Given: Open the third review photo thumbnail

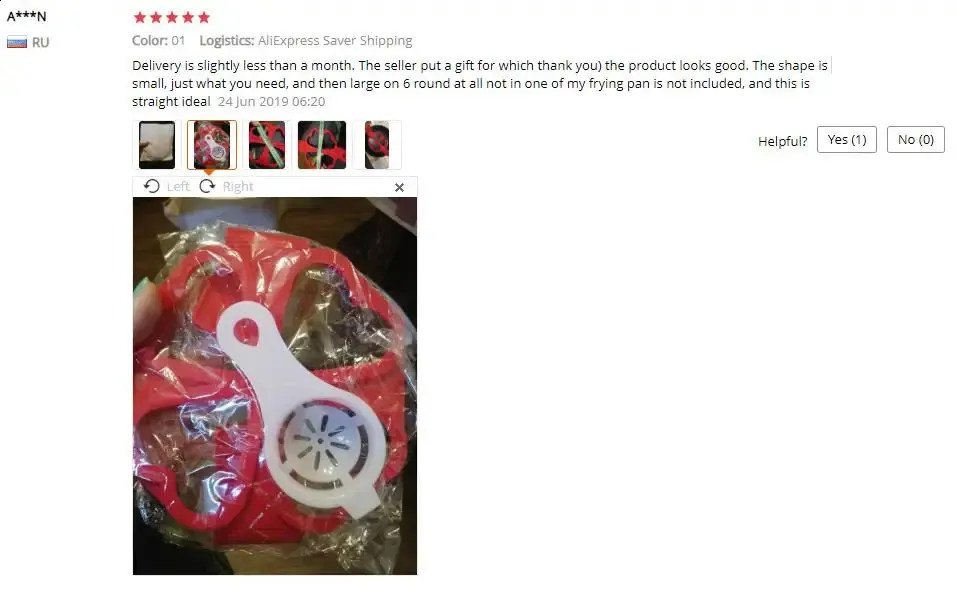Looking at the screenshot, I should 267,145.
